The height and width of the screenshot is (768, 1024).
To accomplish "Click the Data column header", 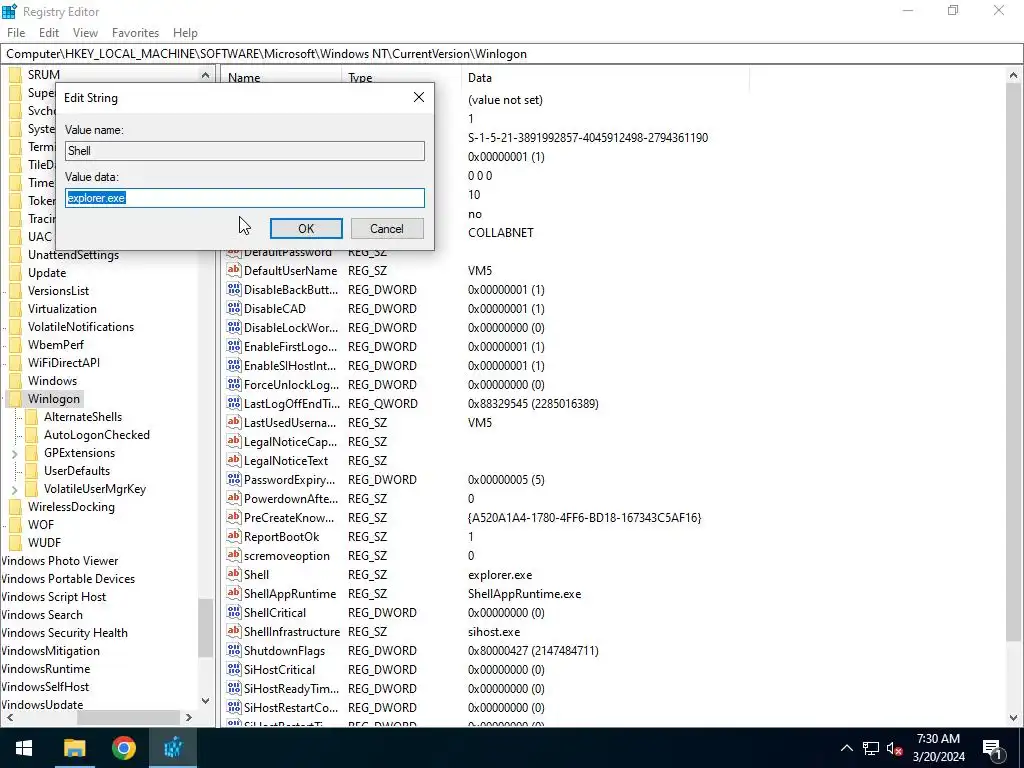I will pyautogui.click(x=605, y=77).
